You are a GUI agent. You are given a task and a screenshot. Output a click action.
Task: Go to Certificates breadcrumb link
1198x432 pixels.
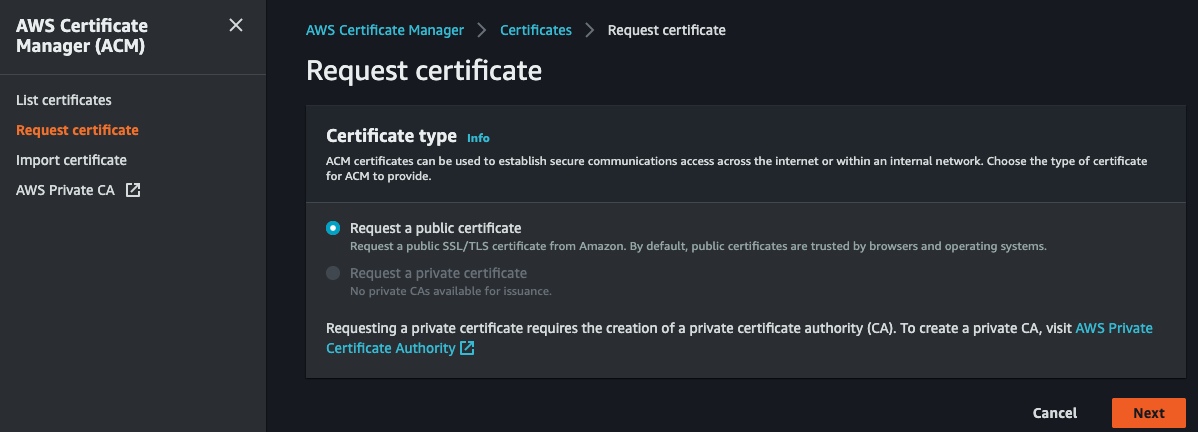click(536, 30)
